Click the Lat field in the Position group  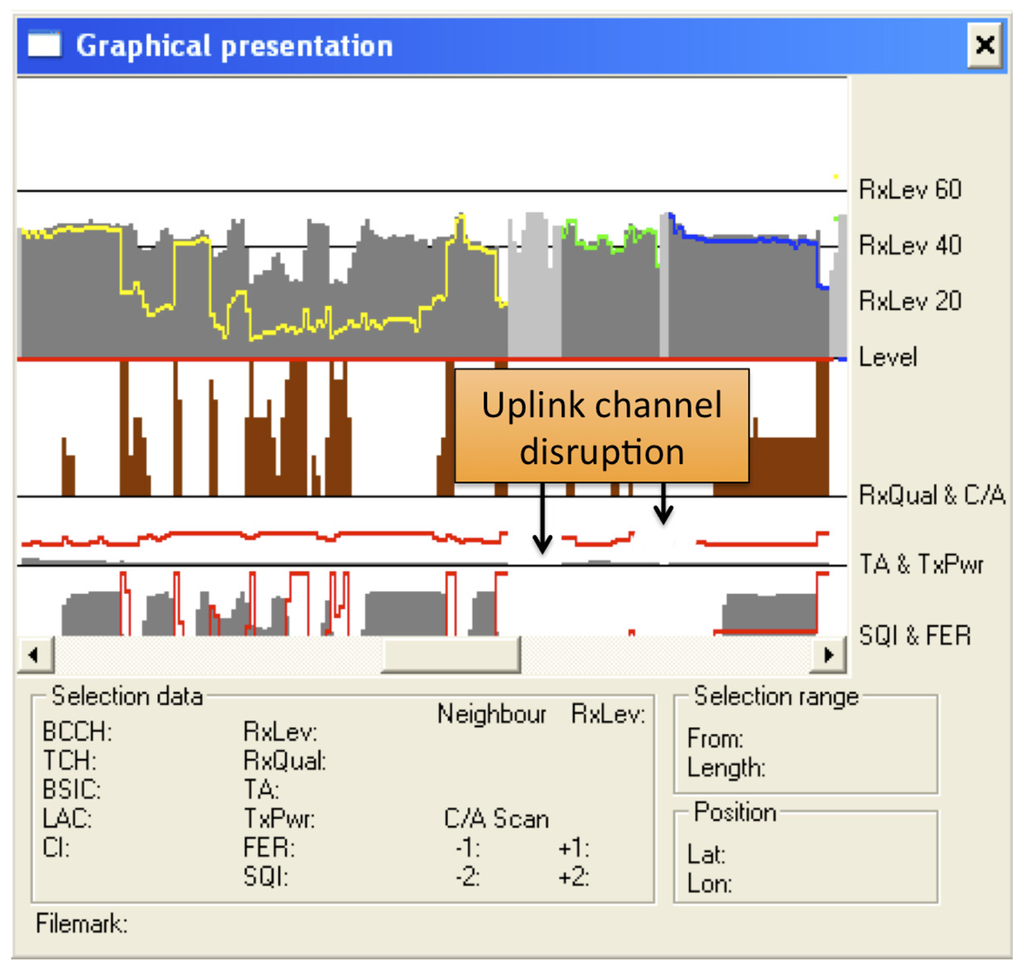pos(706,855)
